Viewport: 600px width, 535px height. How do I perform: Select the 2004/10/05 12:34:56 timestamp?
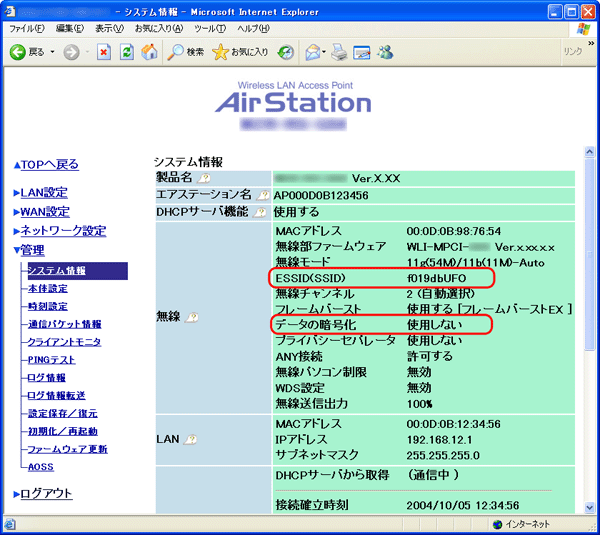463,506
